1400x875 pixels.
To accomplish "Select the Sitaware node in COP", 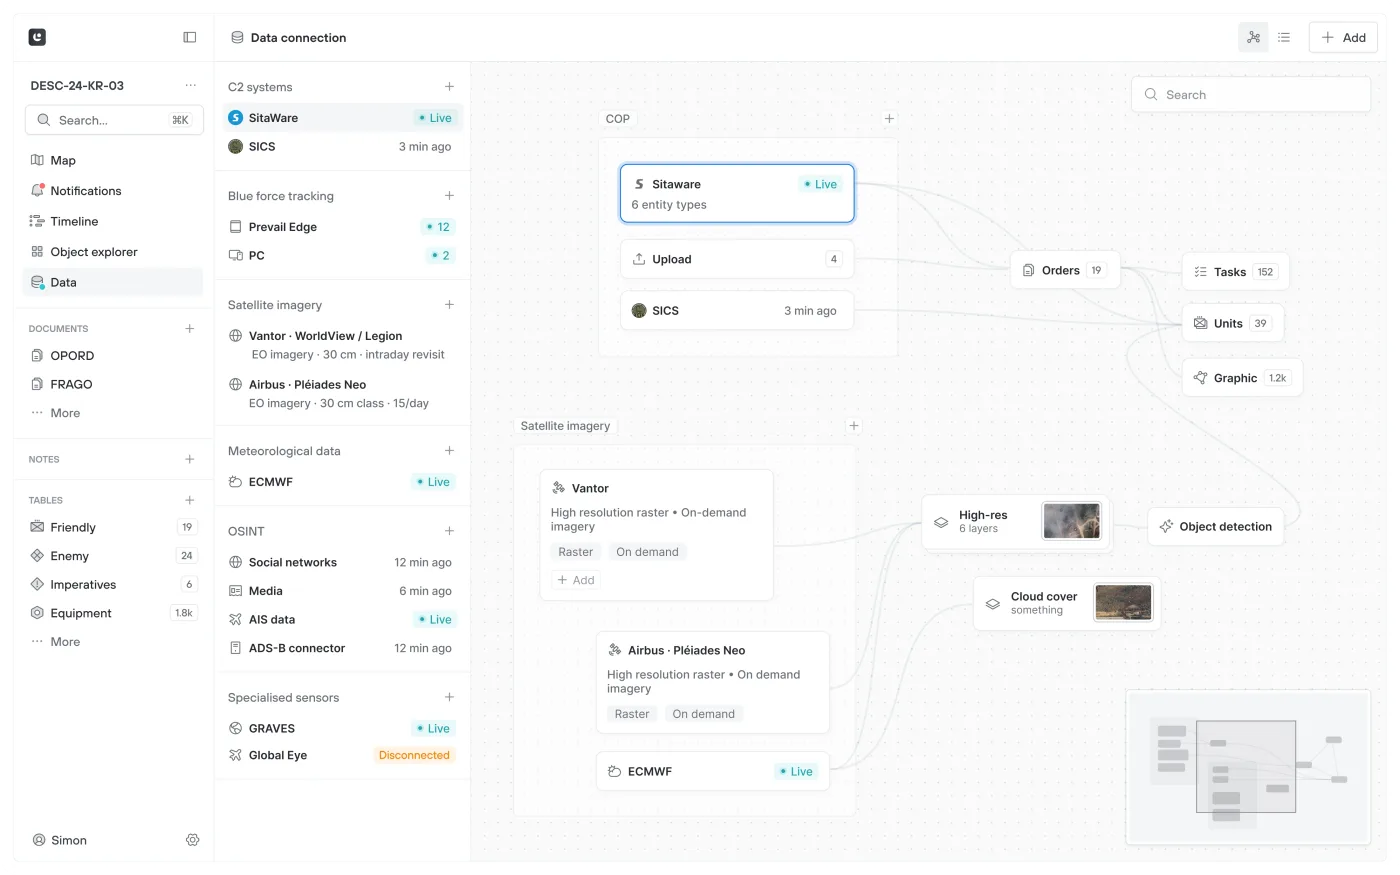I will pos(737,193).
